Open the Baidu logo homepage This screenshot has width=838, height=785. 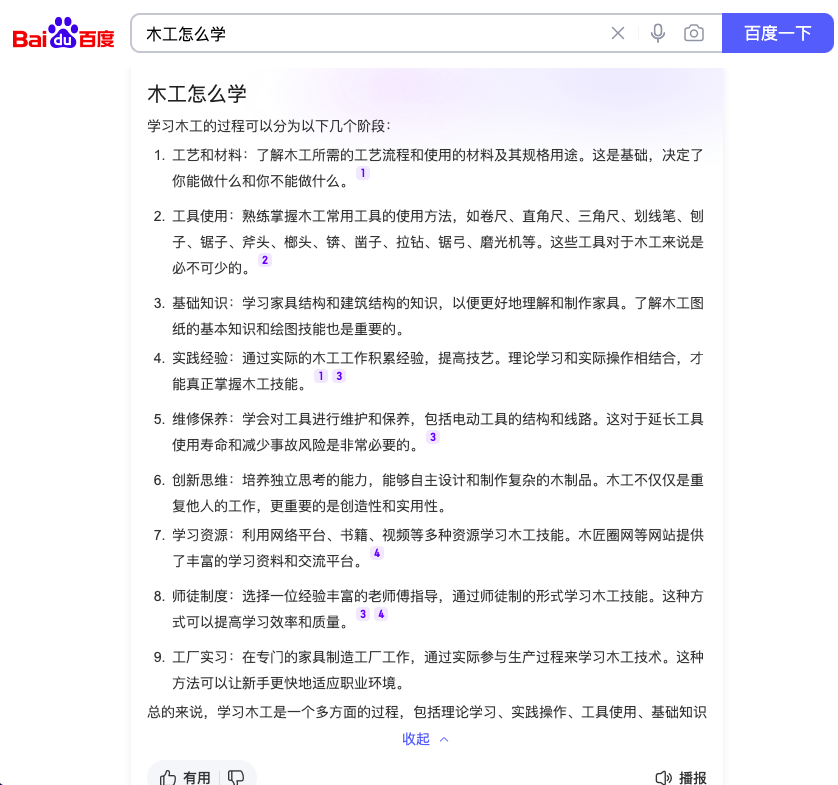click(63, 34)
